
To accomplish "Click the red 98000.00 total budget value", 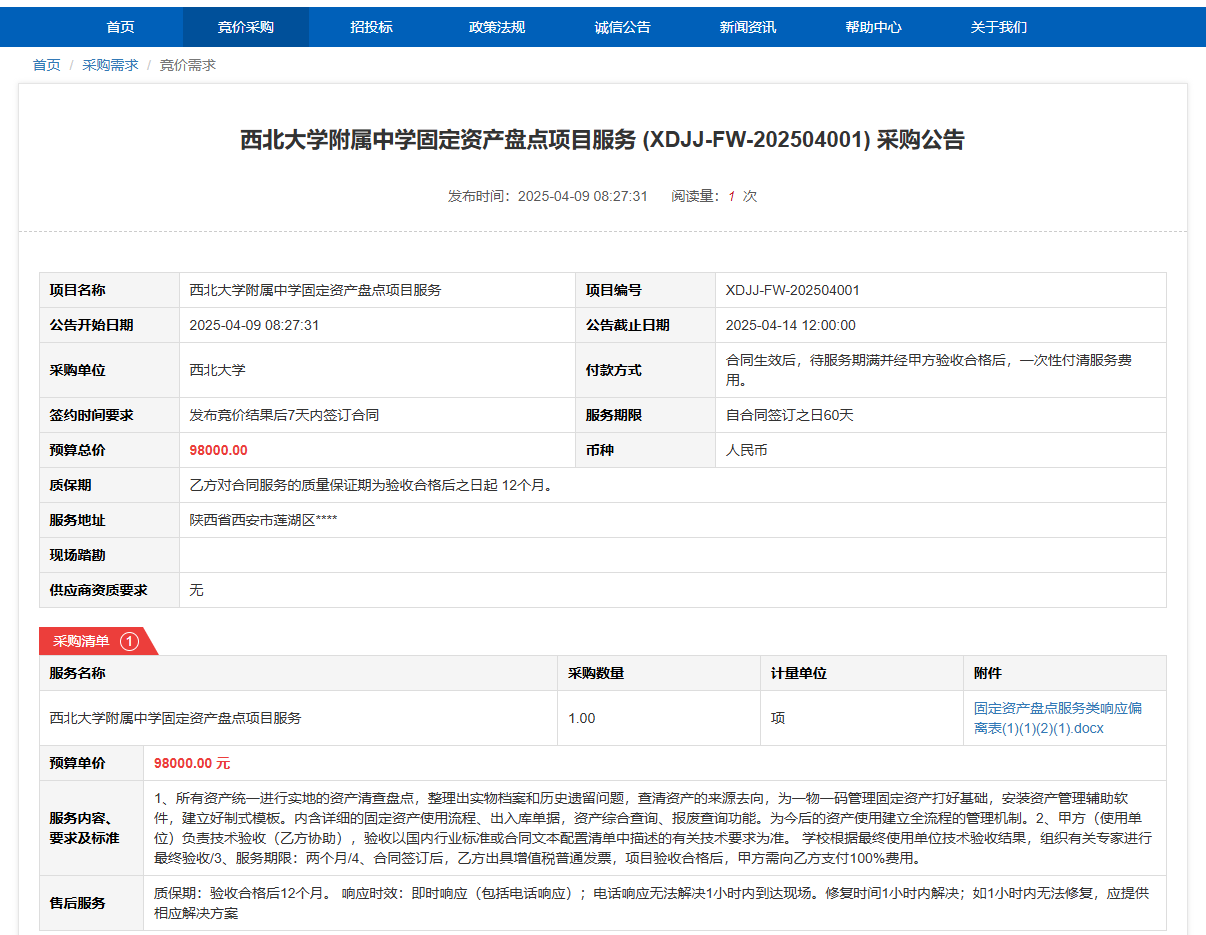I will (218, 450).
